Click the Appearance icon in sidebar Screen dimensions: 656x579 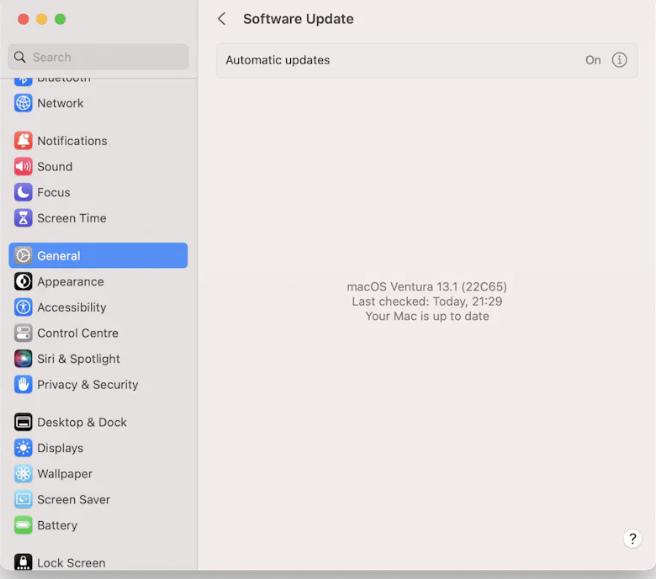point(23,282)
